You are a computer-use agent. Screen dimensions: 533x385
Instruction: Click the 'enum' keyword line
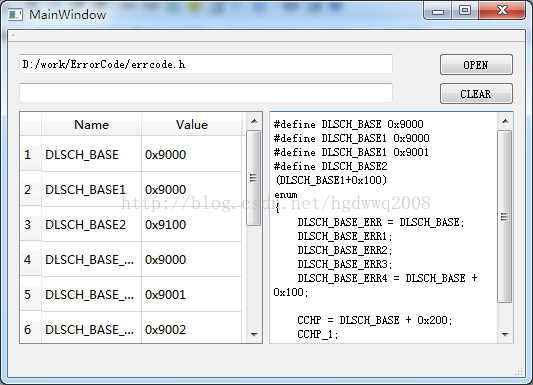click(286, 195)
